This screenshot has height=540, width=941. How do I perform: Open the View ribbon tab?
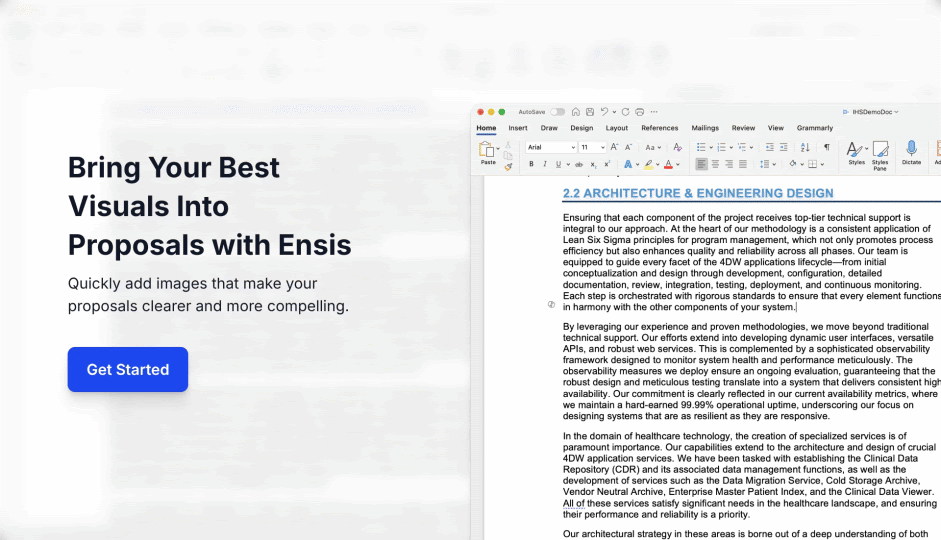click(x=776, y=128)
